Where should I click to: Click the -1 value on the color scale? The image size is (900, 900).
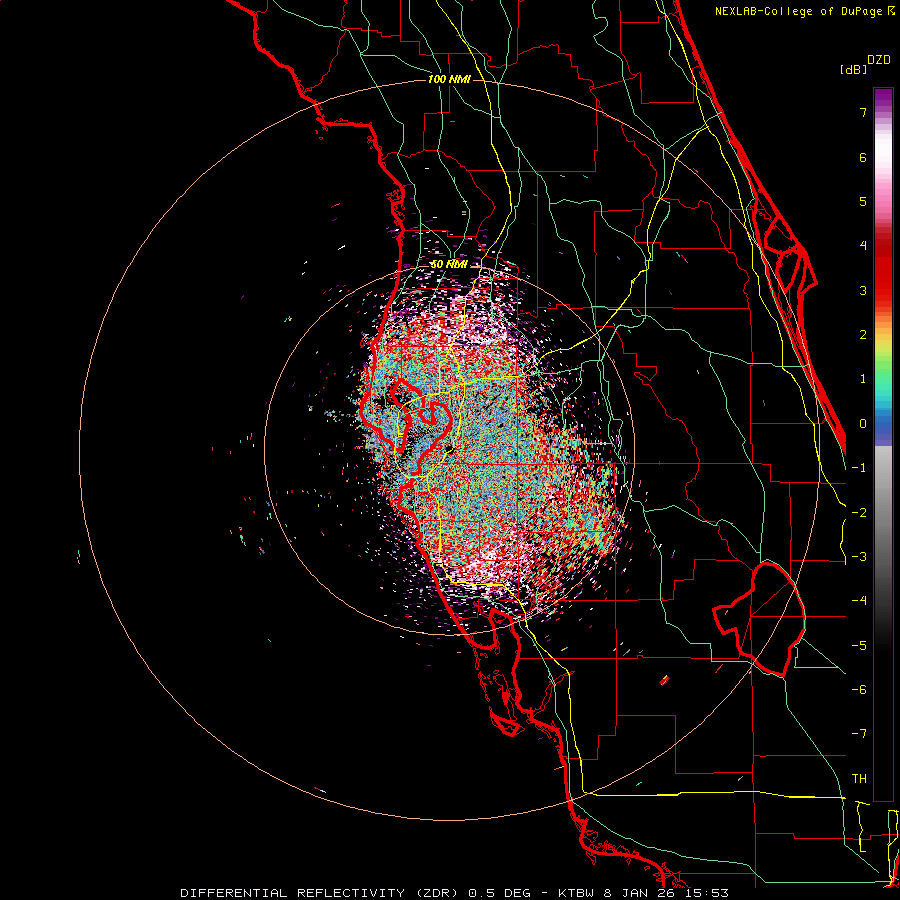[859, 468]
